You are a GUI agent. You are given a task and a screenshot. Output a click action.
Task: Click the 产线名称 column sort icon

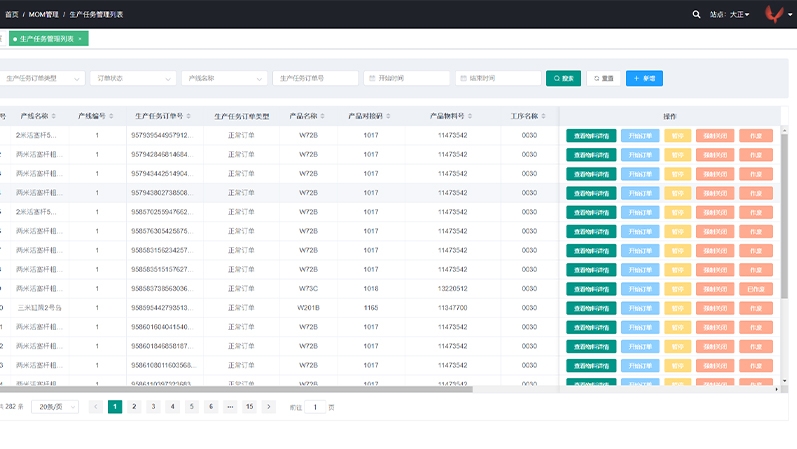click(54, 116)
